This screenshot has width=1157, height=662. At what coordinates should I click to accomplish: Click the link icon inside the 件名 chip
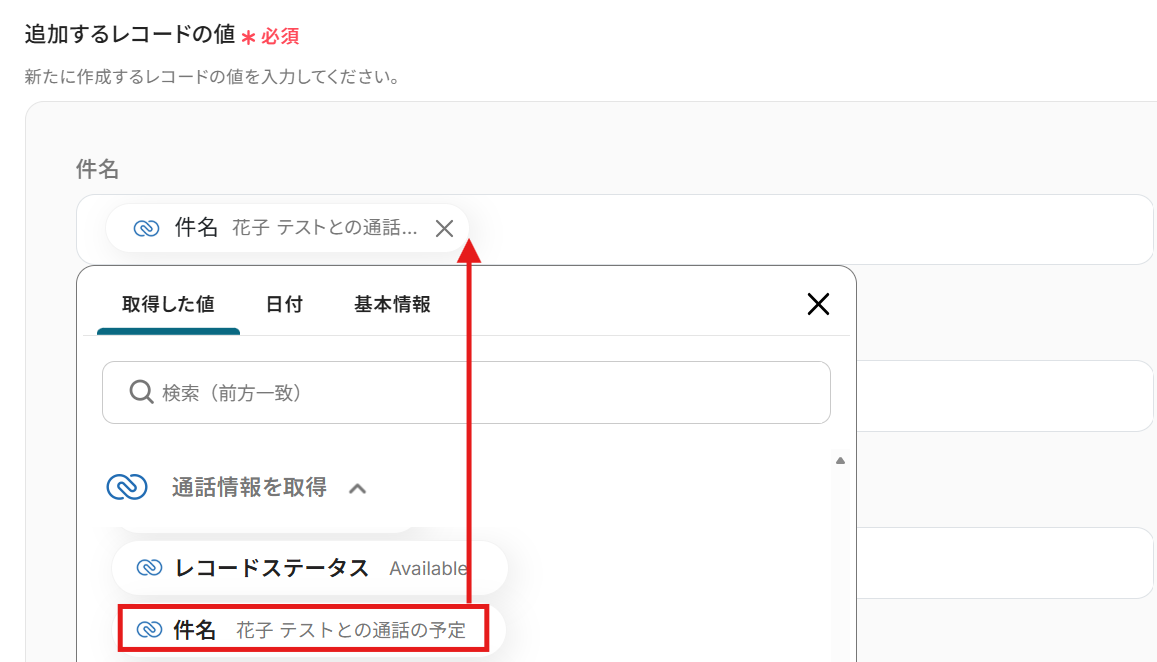coord(146,228)
